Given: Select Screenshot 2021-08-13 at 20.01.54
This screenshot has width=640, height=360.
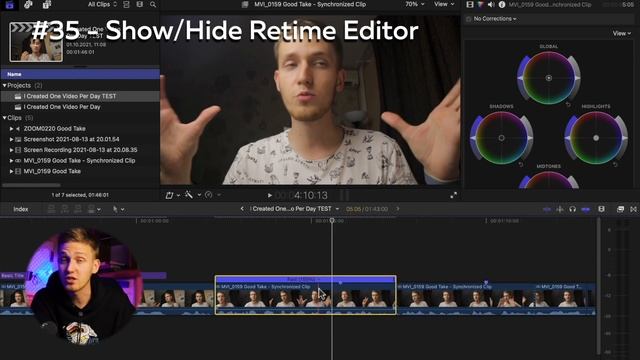Looking at the screenshot, I should coord(80,139).
